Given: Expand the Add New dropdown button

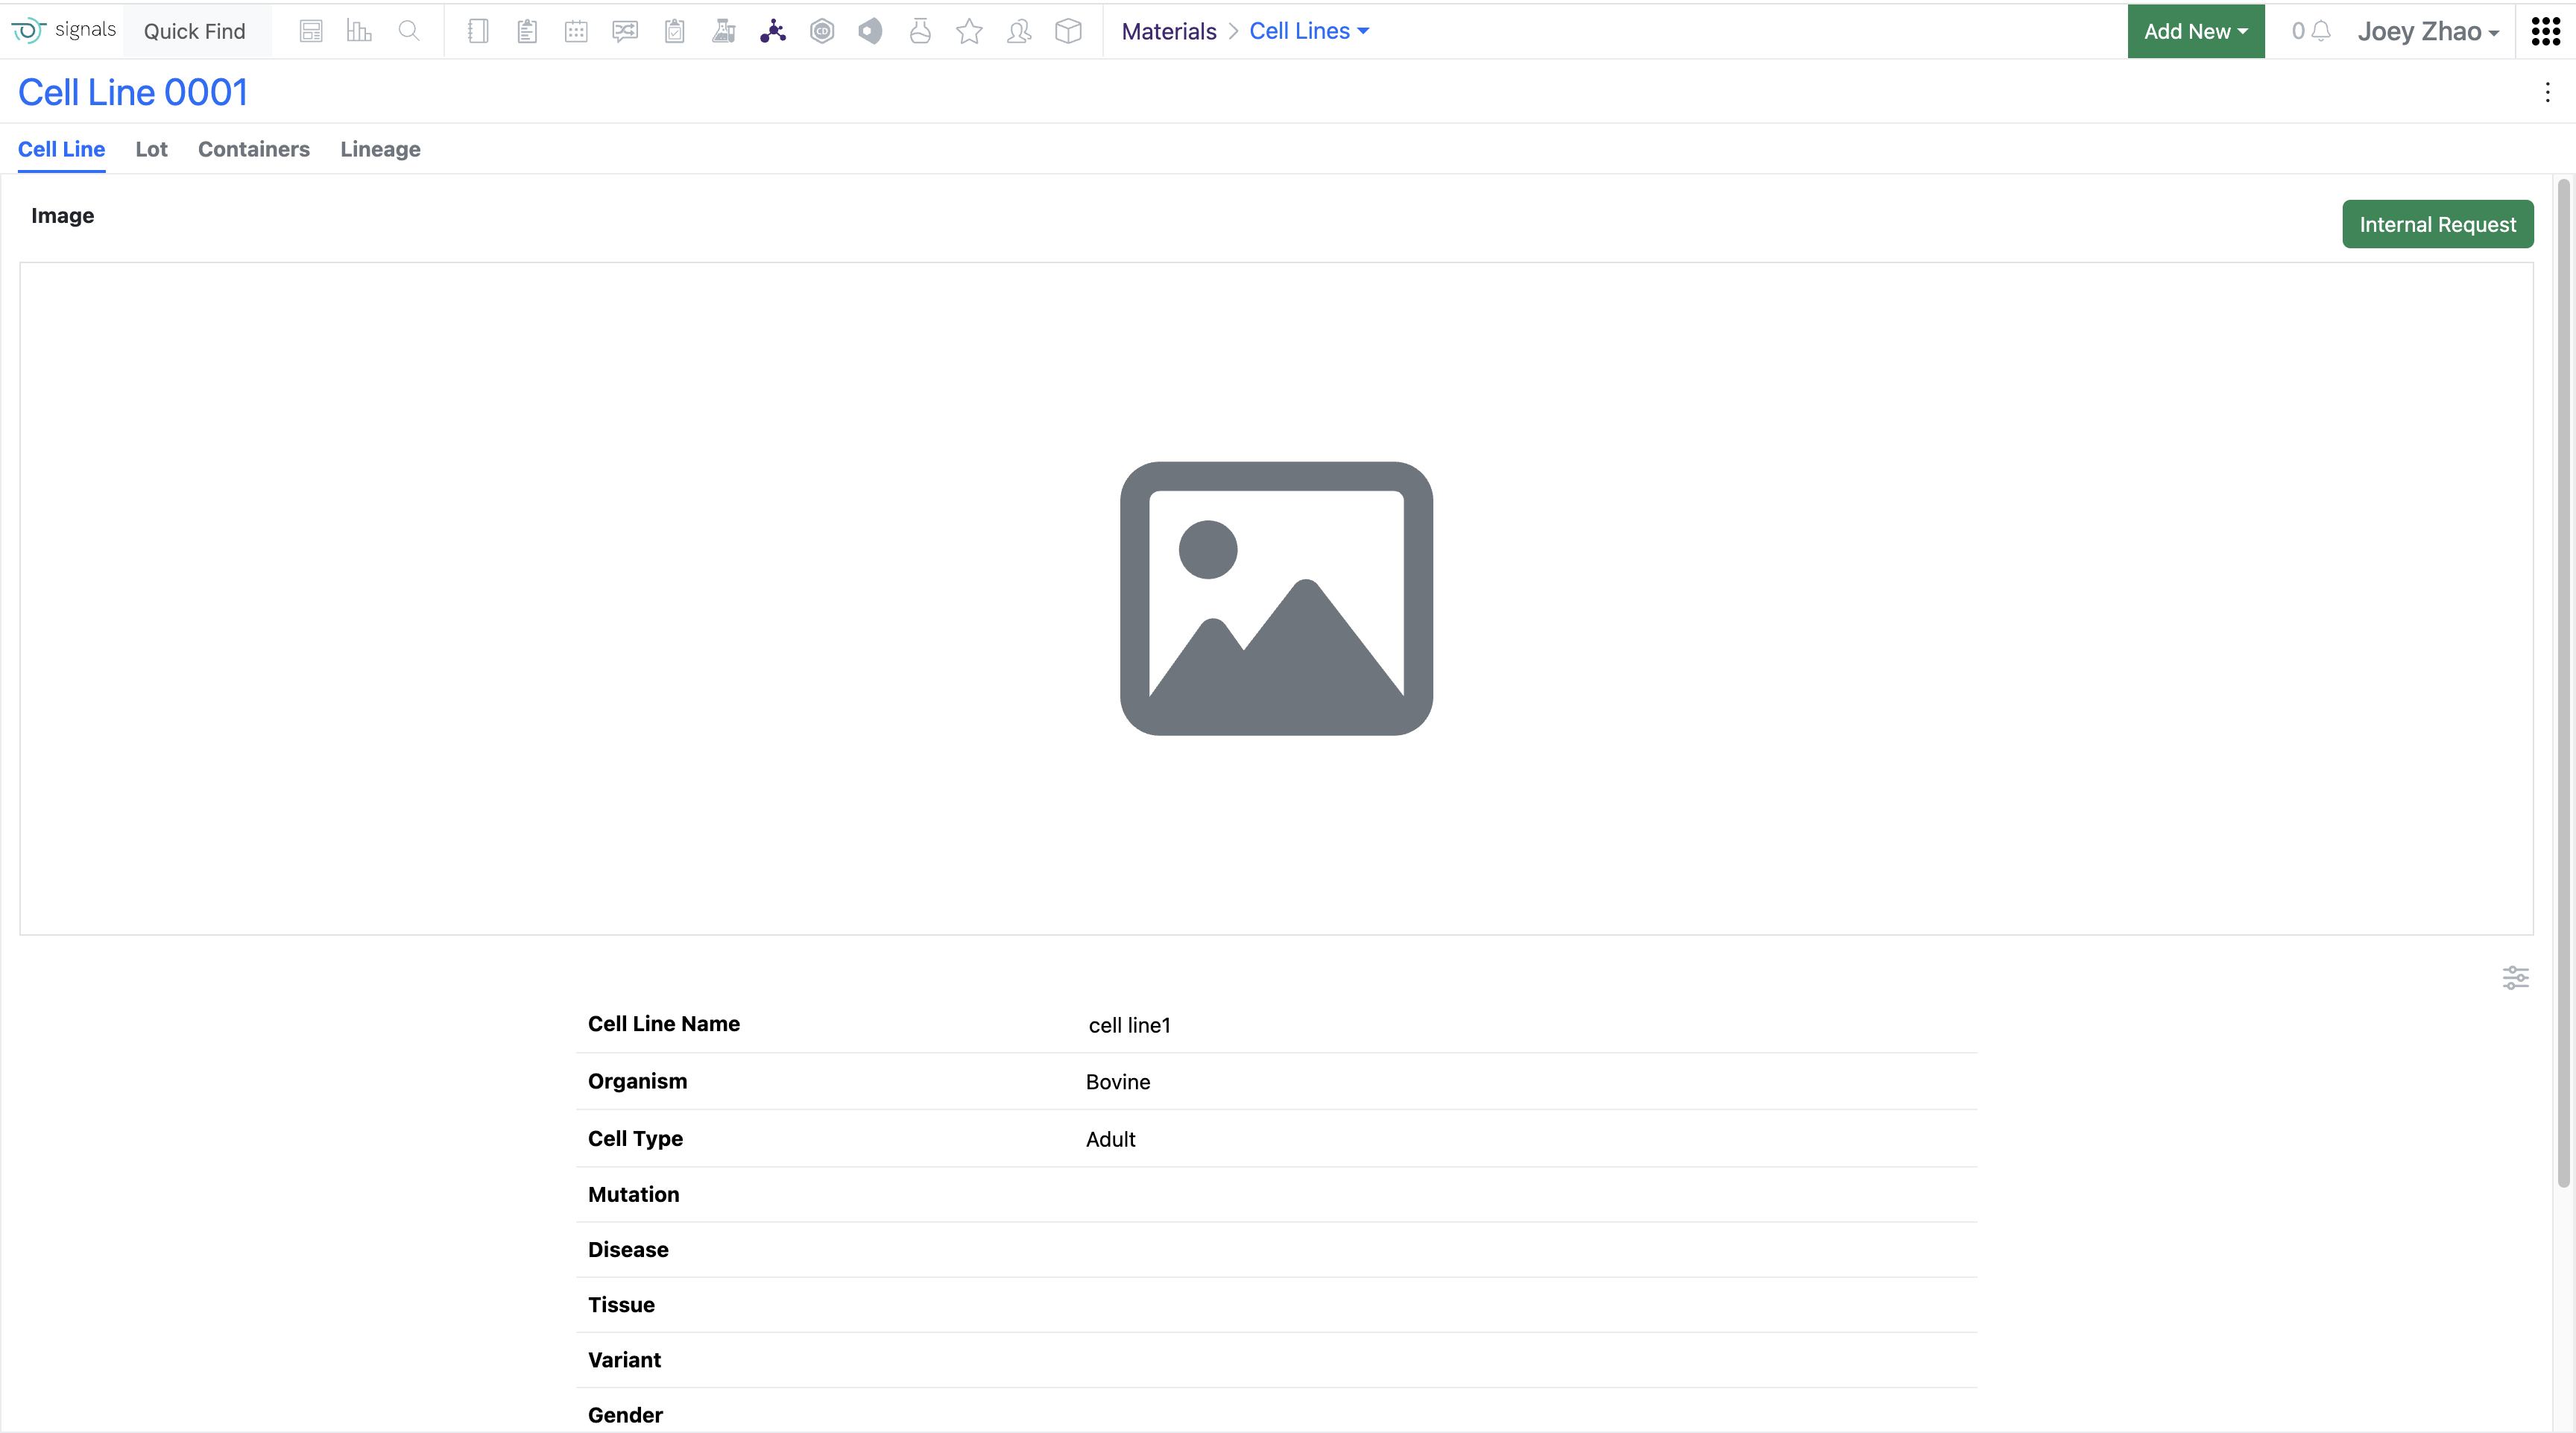Looking at the screenshot, I should point(2196,31).
